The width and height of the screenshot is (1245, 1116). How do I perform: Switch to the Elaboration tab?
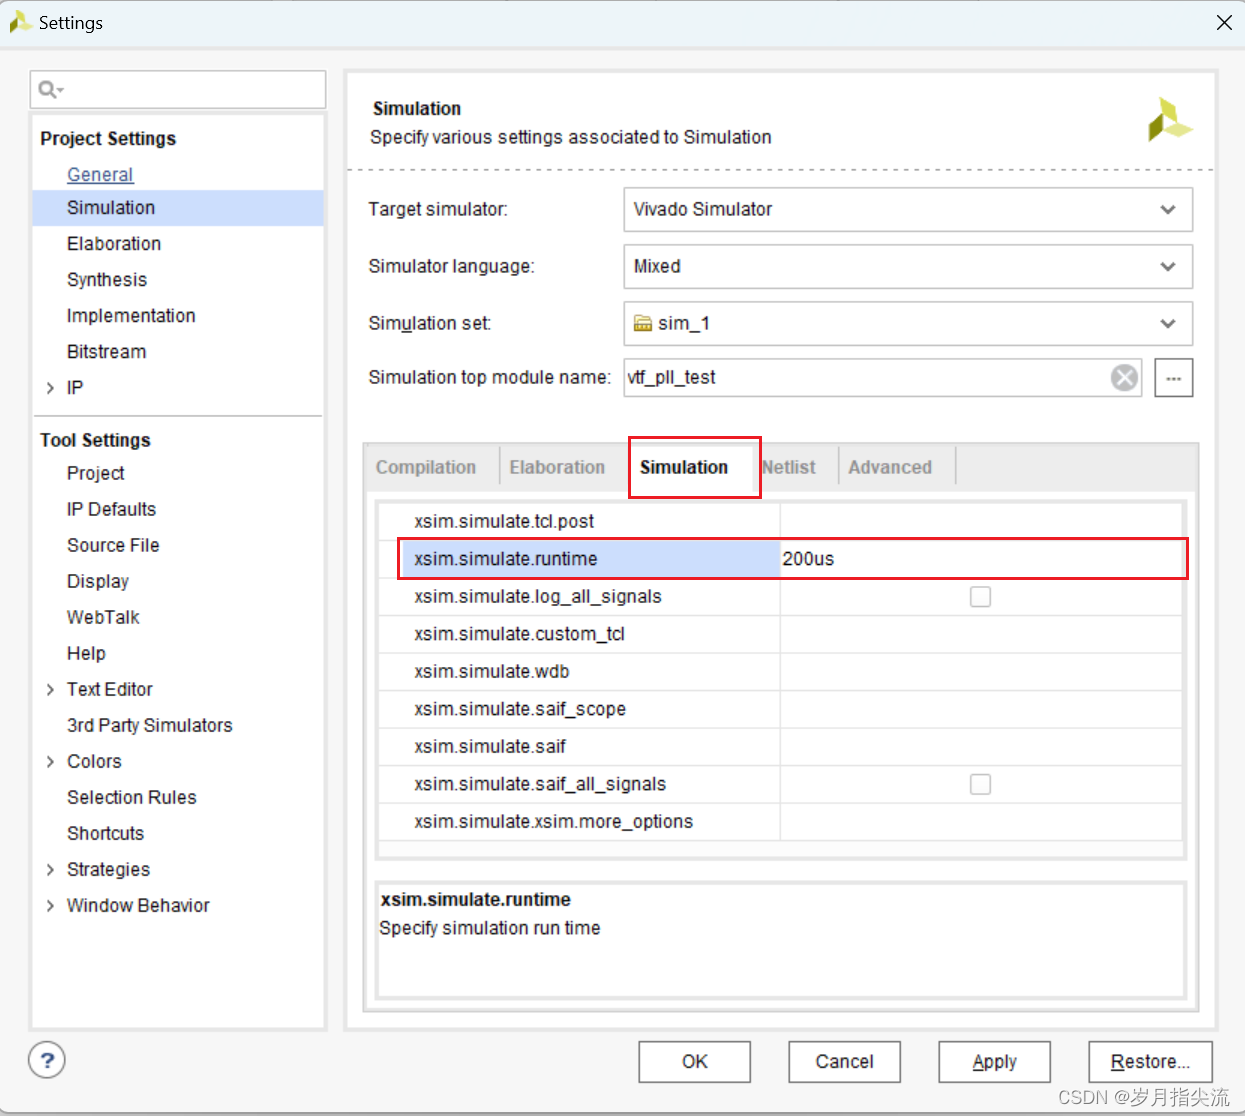[557, 467]
